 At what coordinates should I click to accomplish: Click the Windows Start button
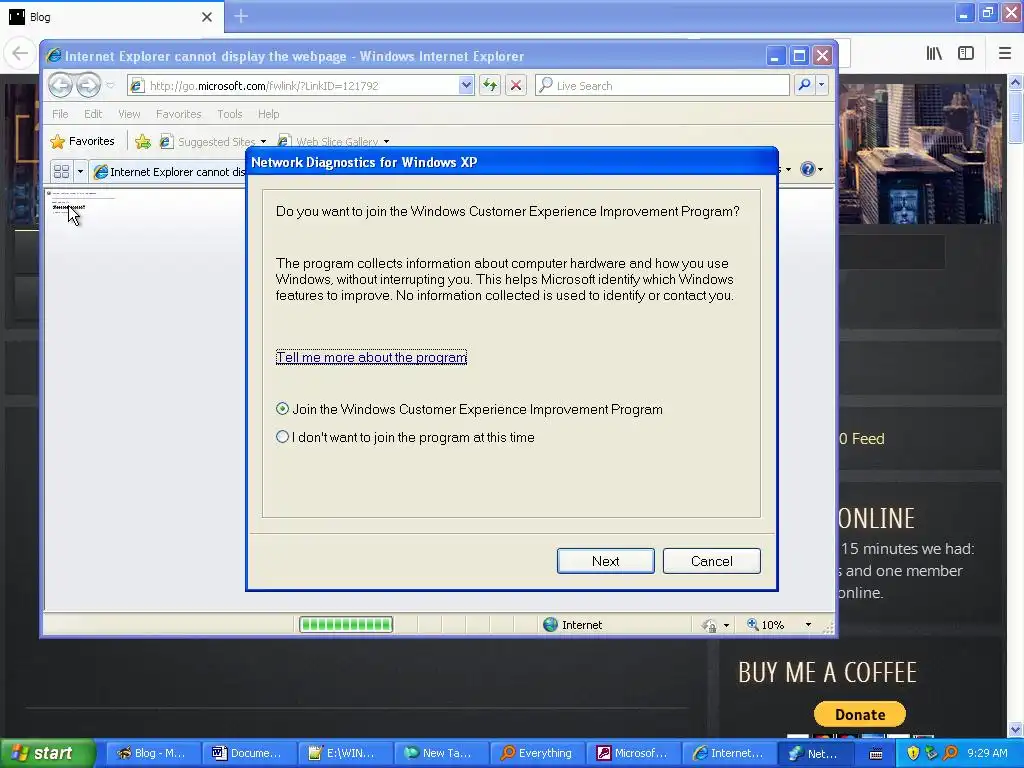click(x=47, y=753)
